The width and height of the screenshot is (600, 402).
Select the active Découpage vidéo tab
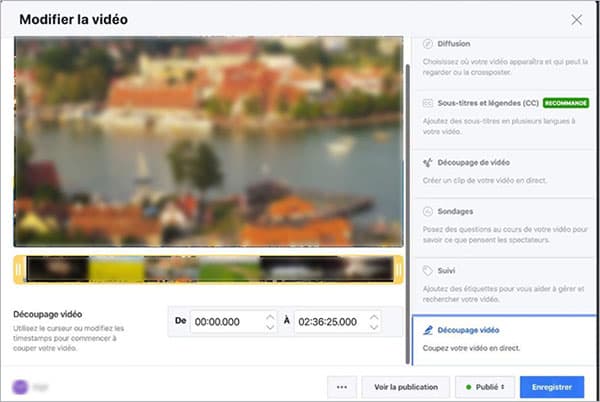[x=504, y=340]
